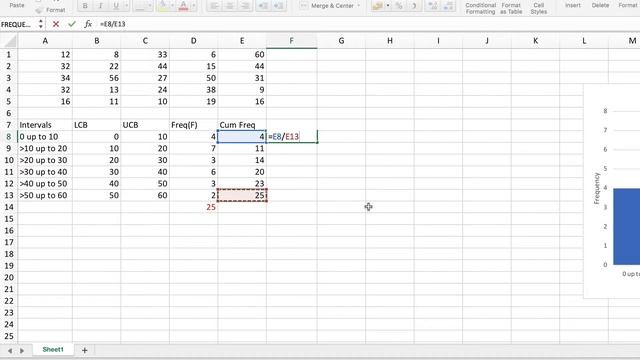Open the currency format dropdown arrow
Viewport: 640px width, 360px height.
point(388,6)
